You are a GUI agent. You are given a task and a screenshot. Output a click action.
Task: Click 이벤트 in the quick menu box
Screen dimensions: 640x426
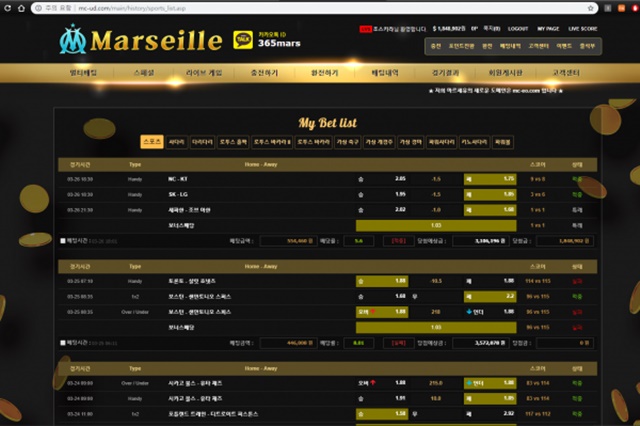[564, 46]
